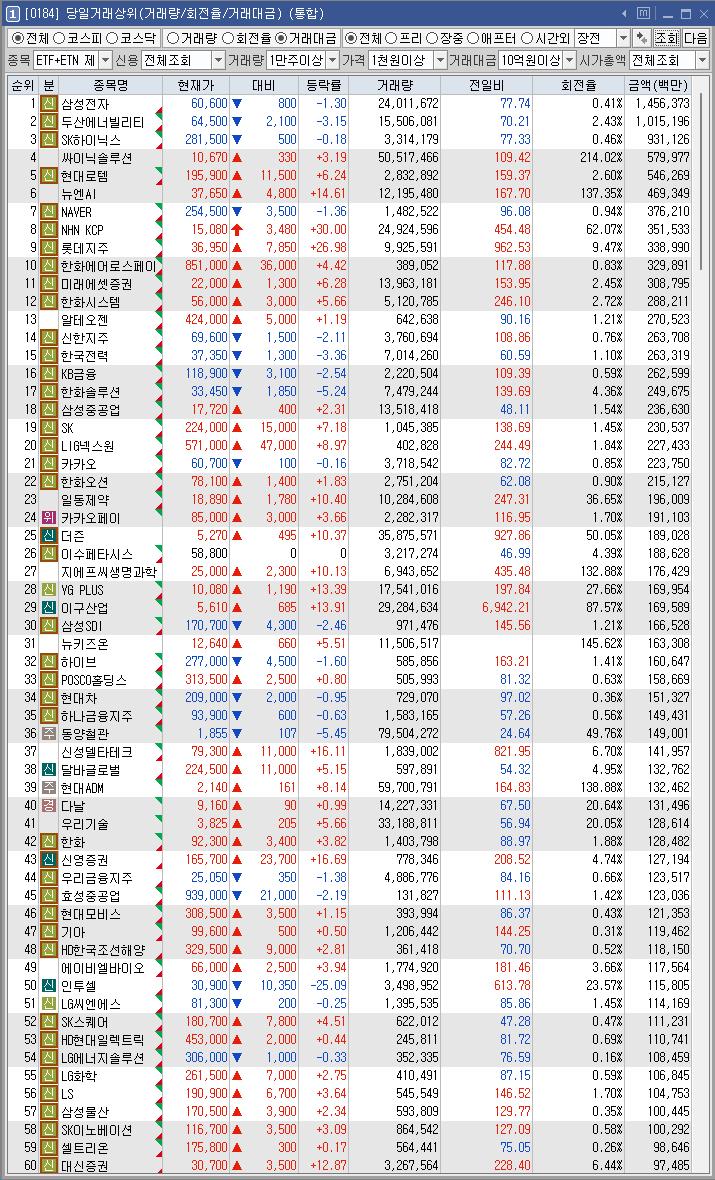
Task: Select the 거래대금 ranking radio button
Action: pyautogui.click(x=307, y=38)
